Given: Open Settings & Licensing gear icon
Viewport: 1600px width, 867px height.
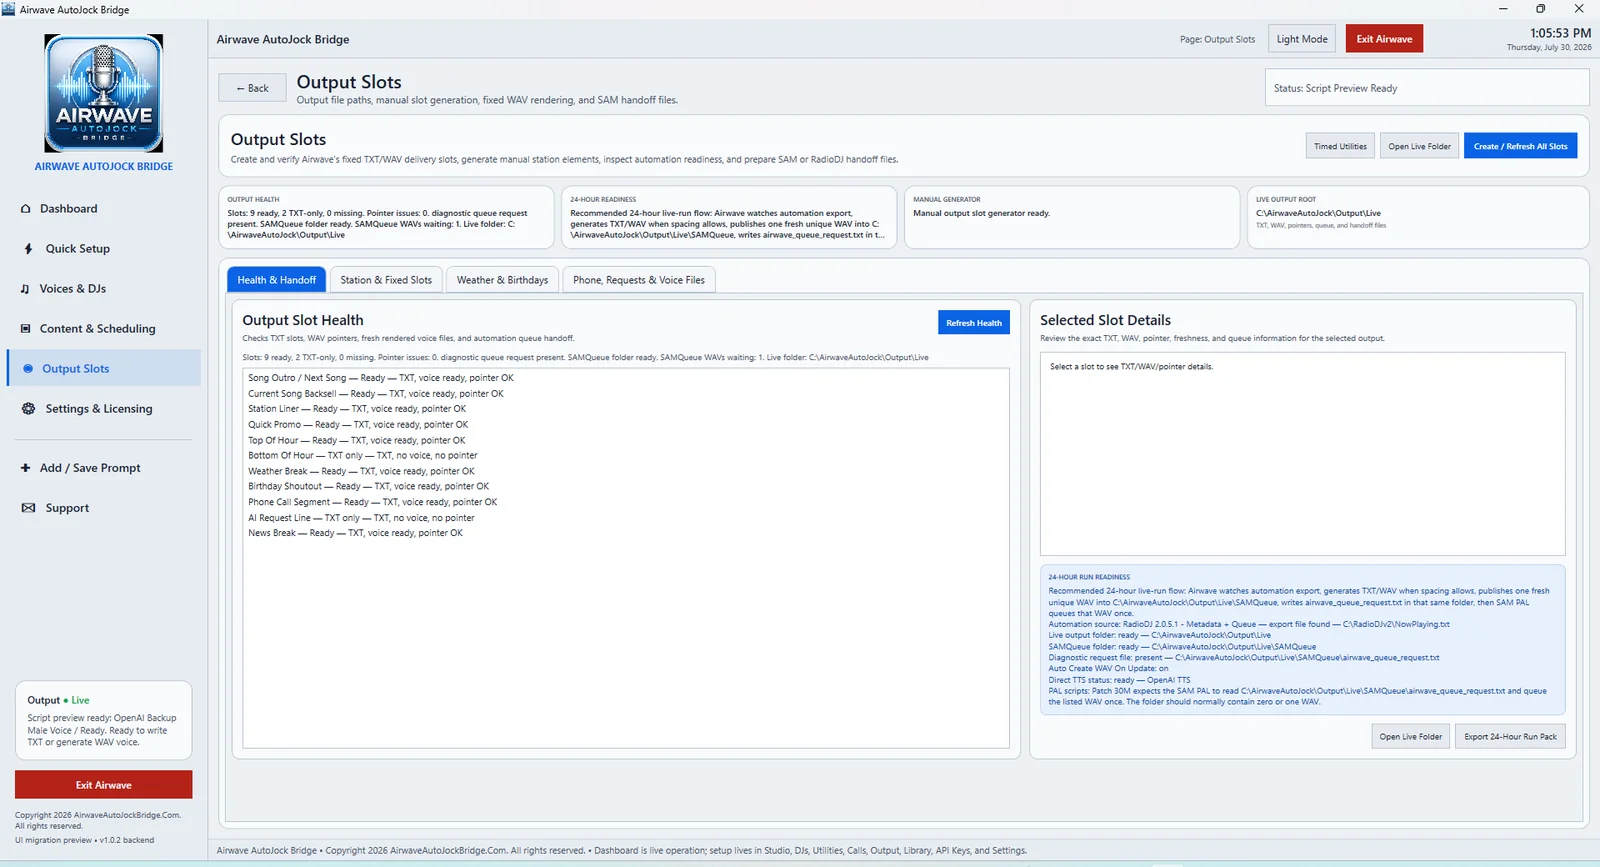Looking at the screenshot, I should [28, 409].
